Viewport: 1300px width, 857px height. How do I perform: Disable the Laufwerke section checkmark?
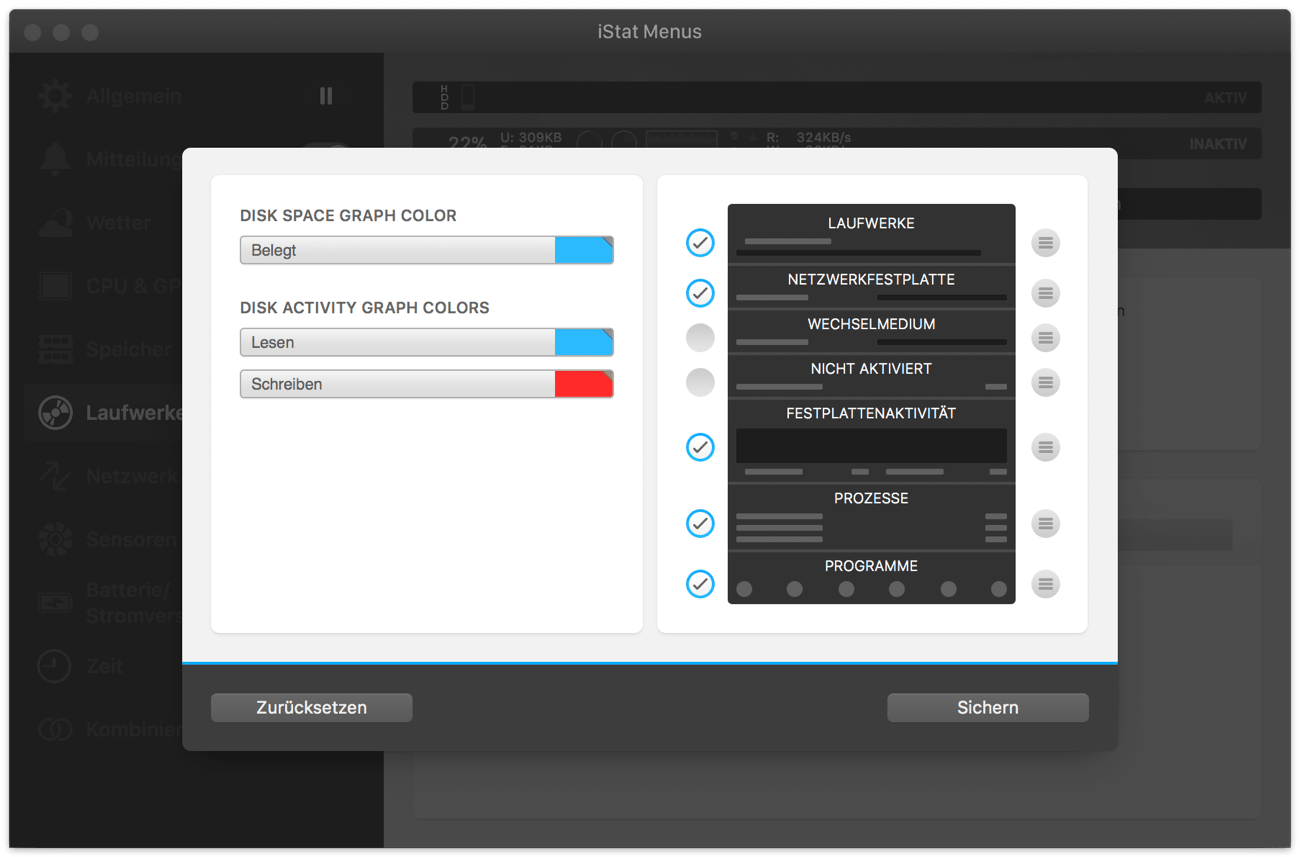(x=700, y=243)
